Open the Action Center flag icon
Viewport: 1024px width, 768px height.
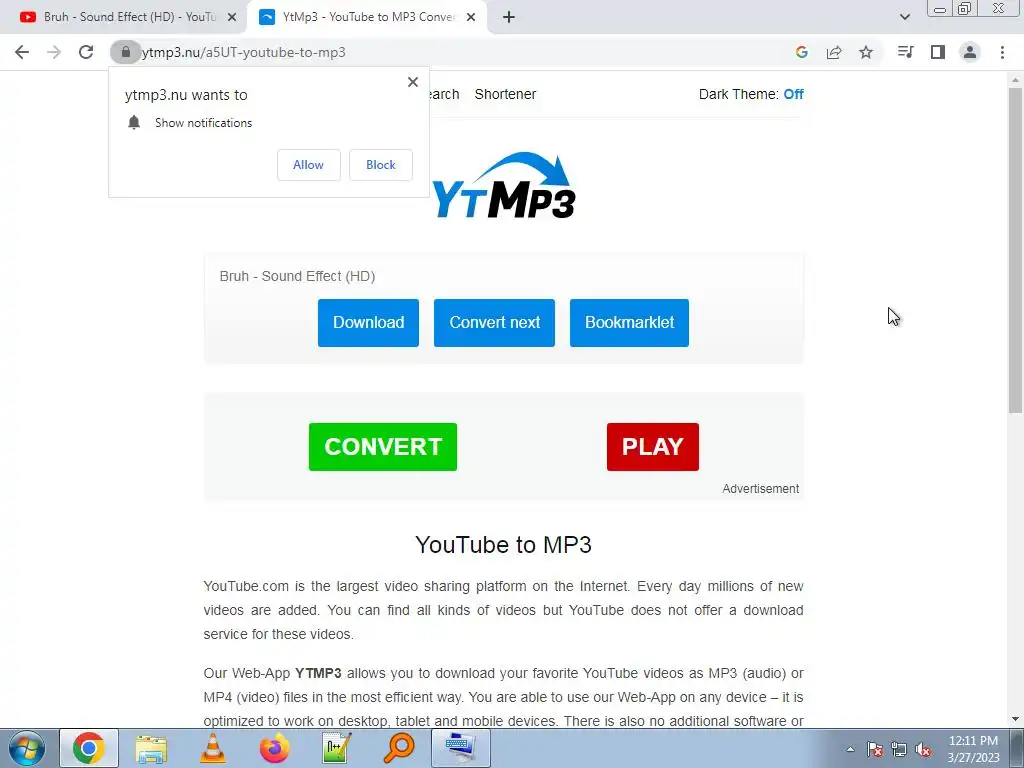pos(875,749)
